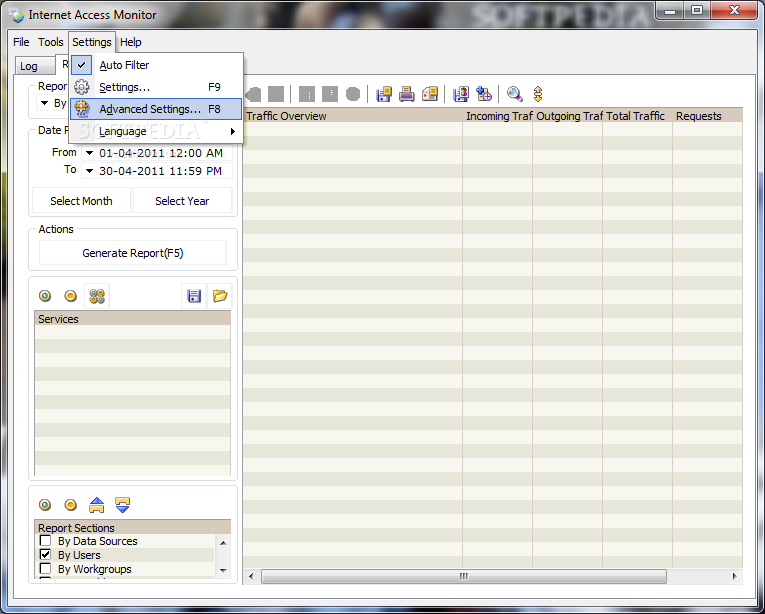Click open folder icon above Services list
This screenshot has width=765, height=614.
(x=220, y=296)
